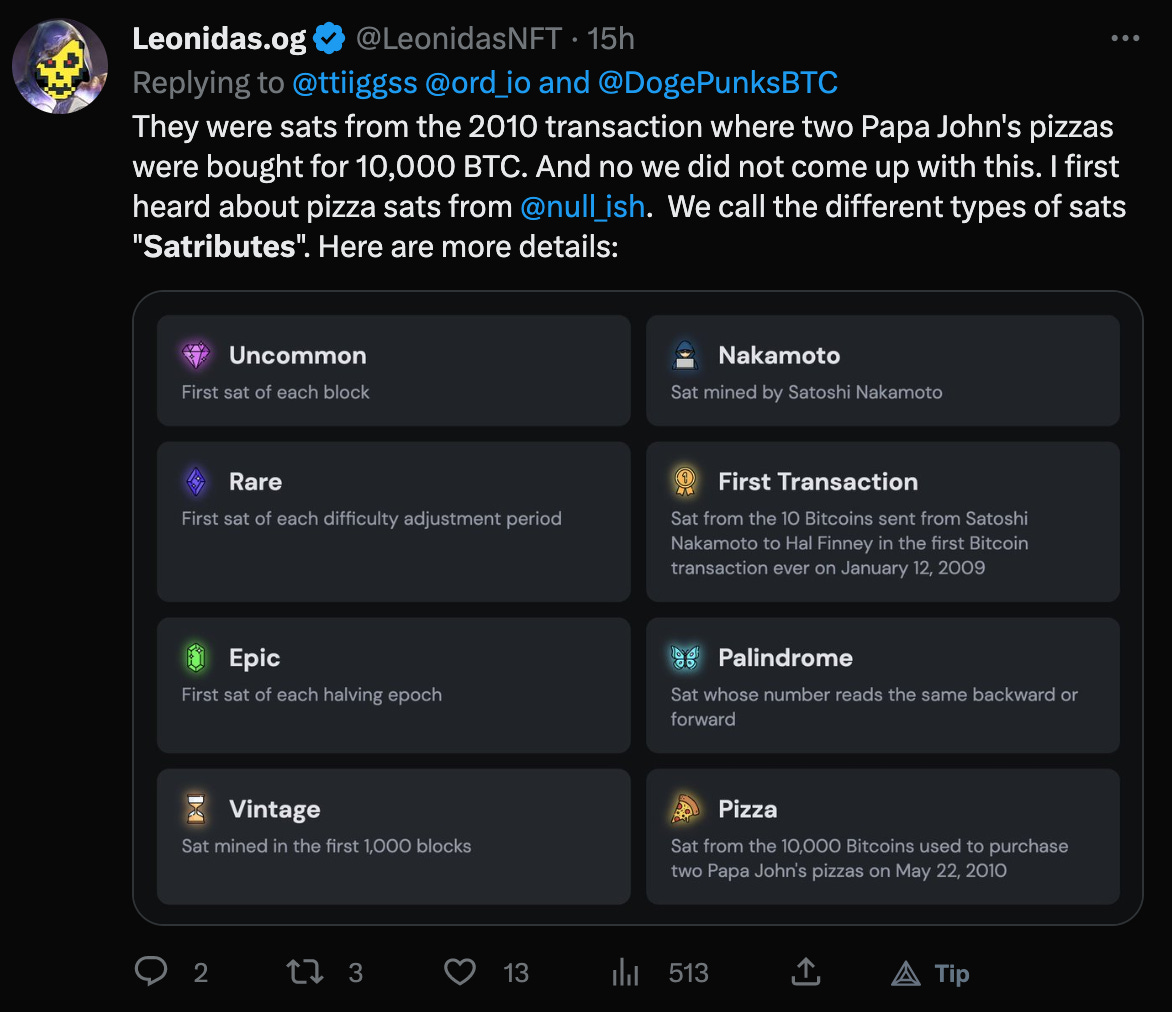Image resolution: width=1172 pixels, height=1012 pixels.
Task: Click the 15h timestamp
Action: tap(611, 39)
